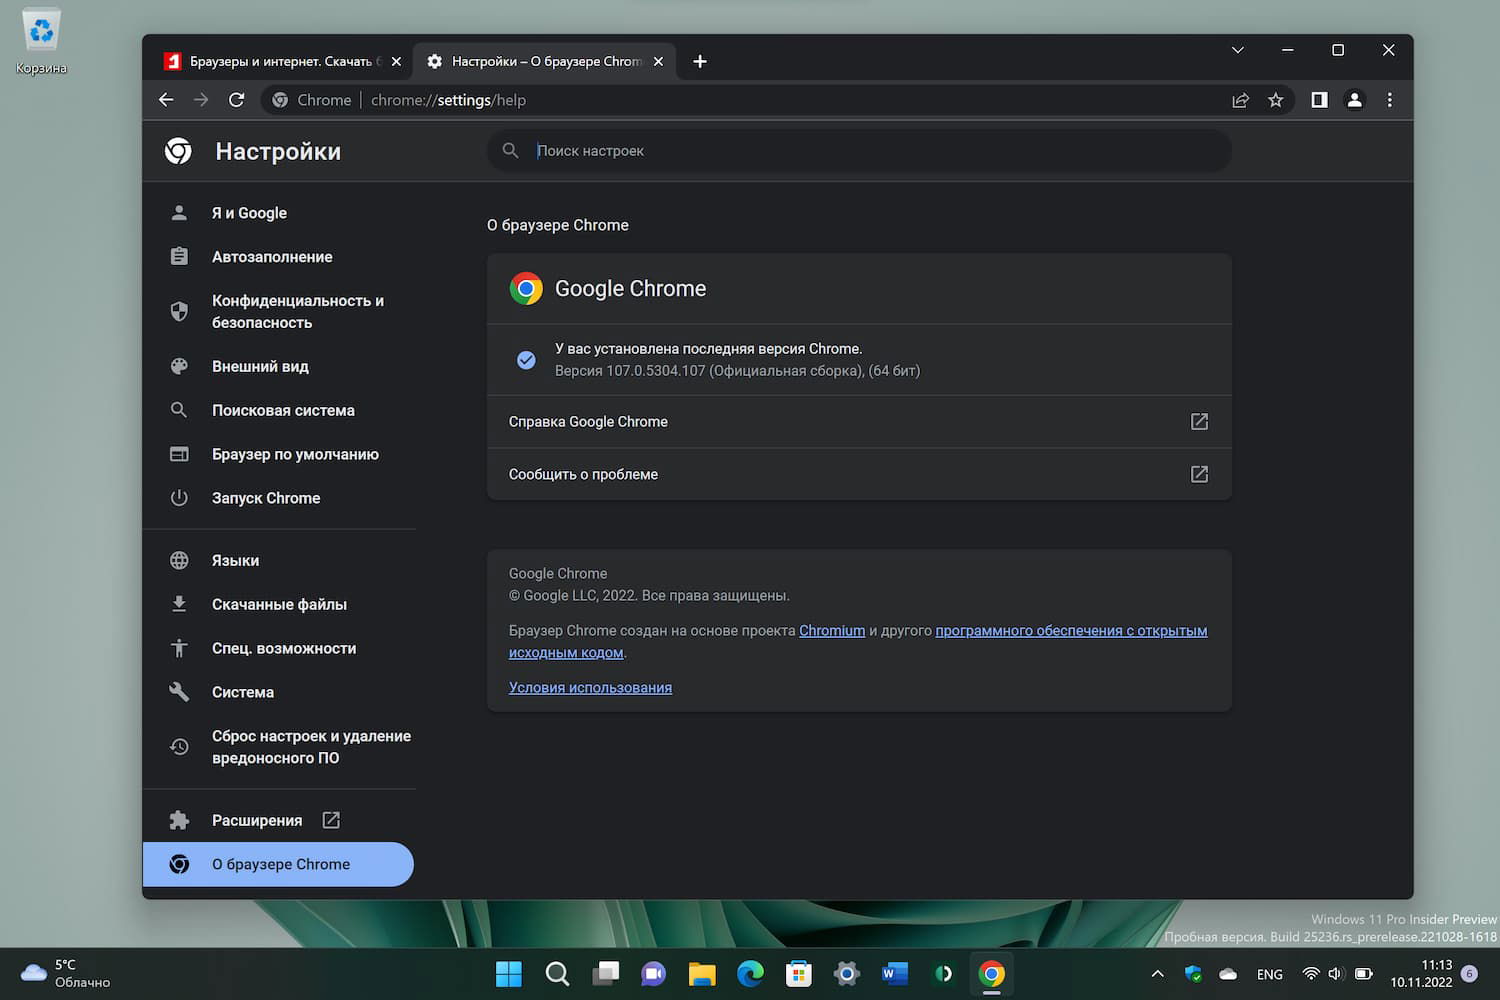Open File Explorer from the taskbar
The width and height of the screenshot is (1500, 1000).
(702, 974)
